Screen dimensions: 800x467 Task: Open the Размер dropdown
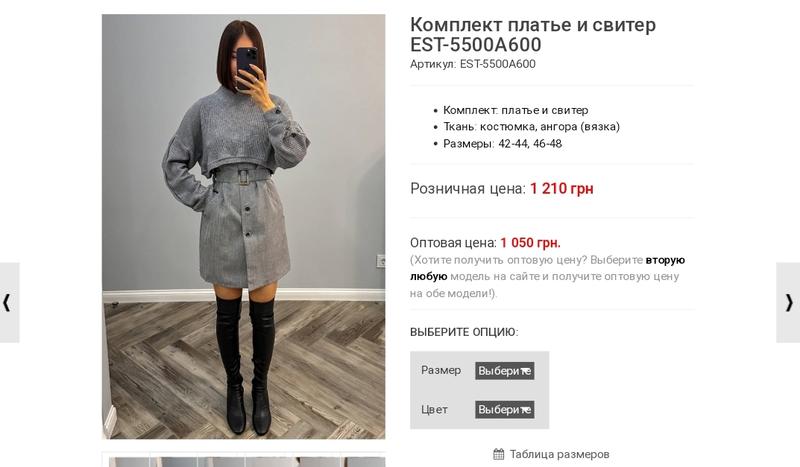(505, 371)
